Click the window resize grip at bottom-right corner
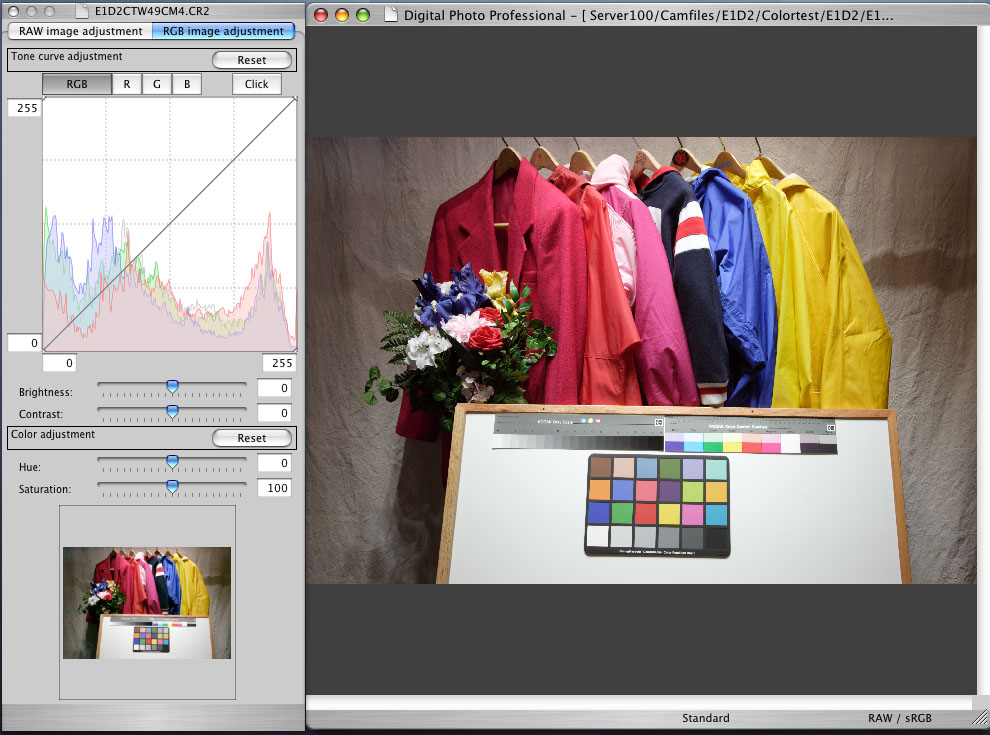Screen dimensions: 990x735 click(978, 718)
